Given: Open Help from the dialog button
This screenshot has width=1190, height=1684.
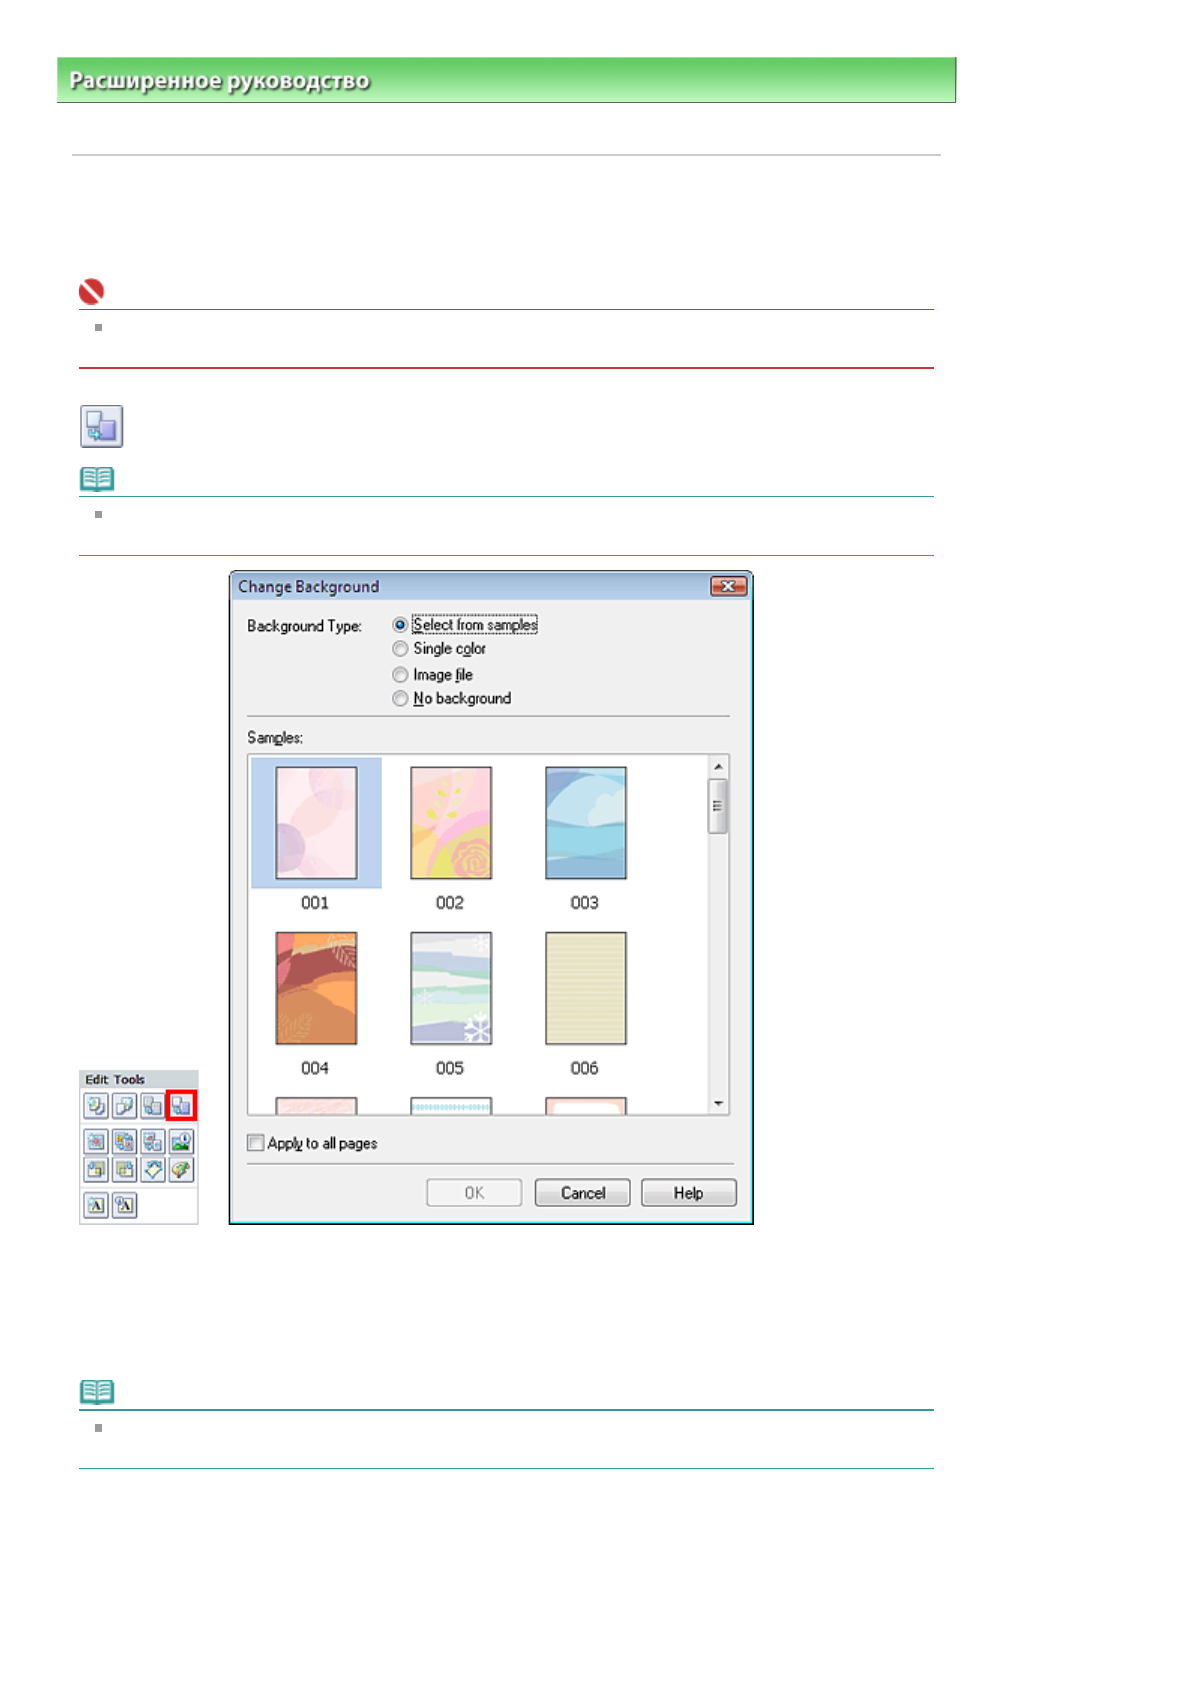Looking at the screenshot, I should (x=688, y=1193).
